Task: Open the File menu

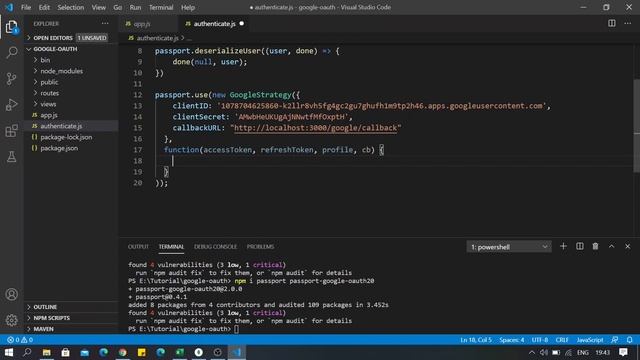Action: coord(26,7)
